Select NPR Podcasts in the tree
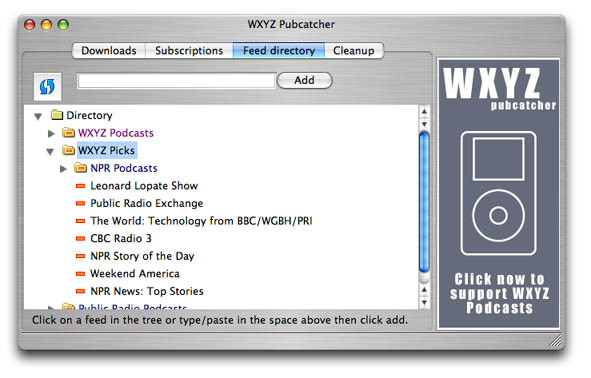This screenshot has height=378, width=591. tap(124, 168)
